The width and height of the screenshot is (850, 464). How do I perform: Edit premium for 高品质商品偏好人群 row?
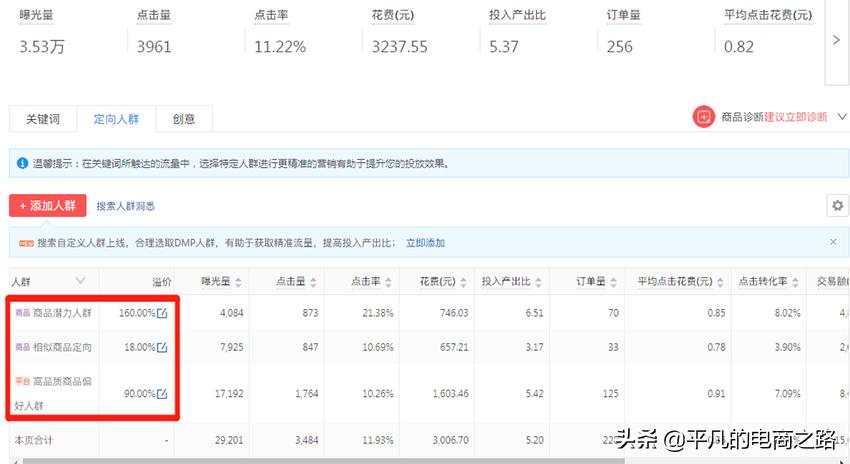[x=162, y=394]
